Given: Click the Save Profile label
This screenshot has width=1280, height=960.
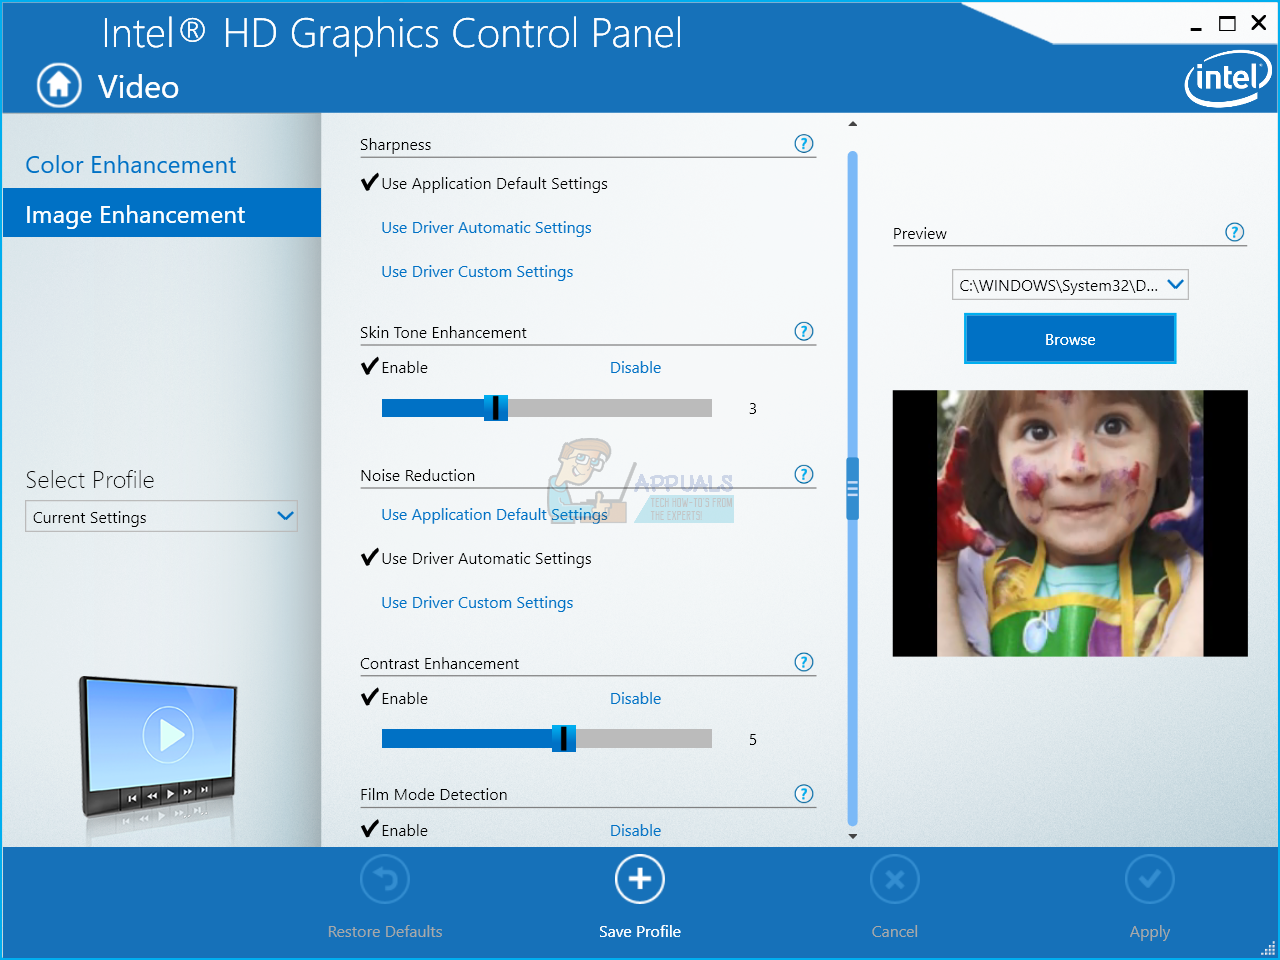Looking at the screenshot, I should coord(640,932).
